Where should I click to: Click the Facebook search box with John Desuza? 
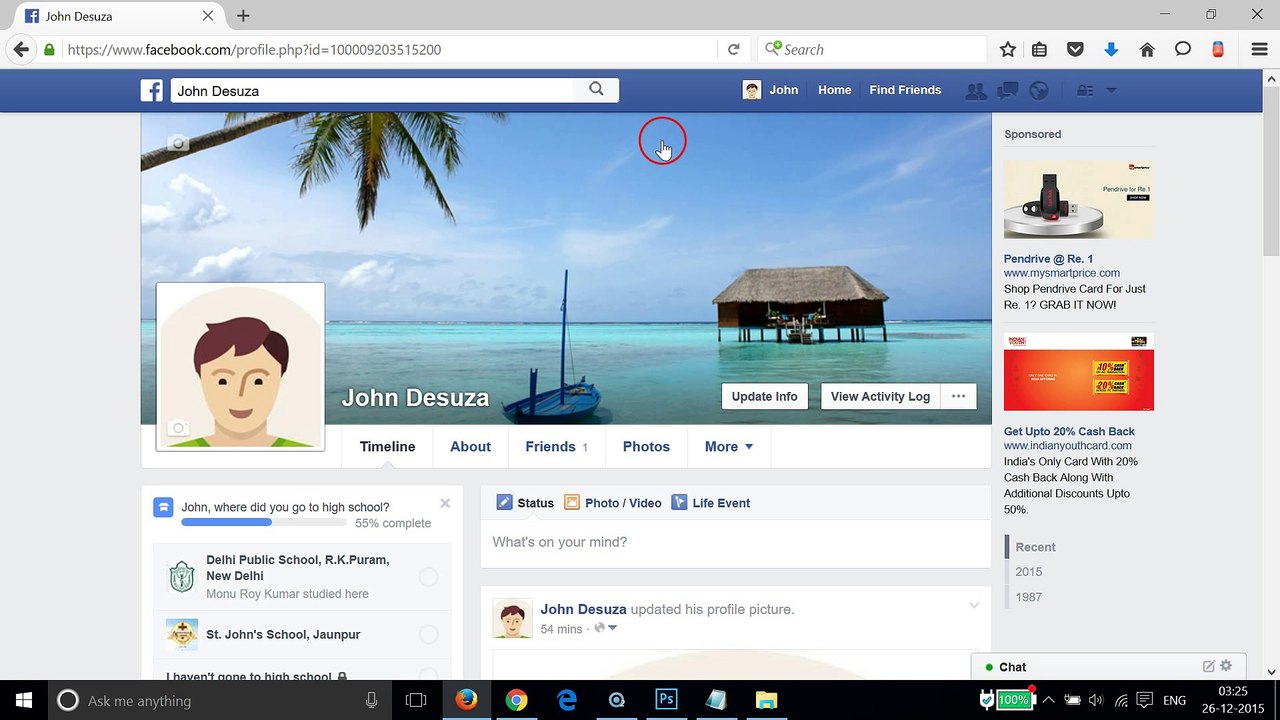pyautogui.click(x=372, y=90)
